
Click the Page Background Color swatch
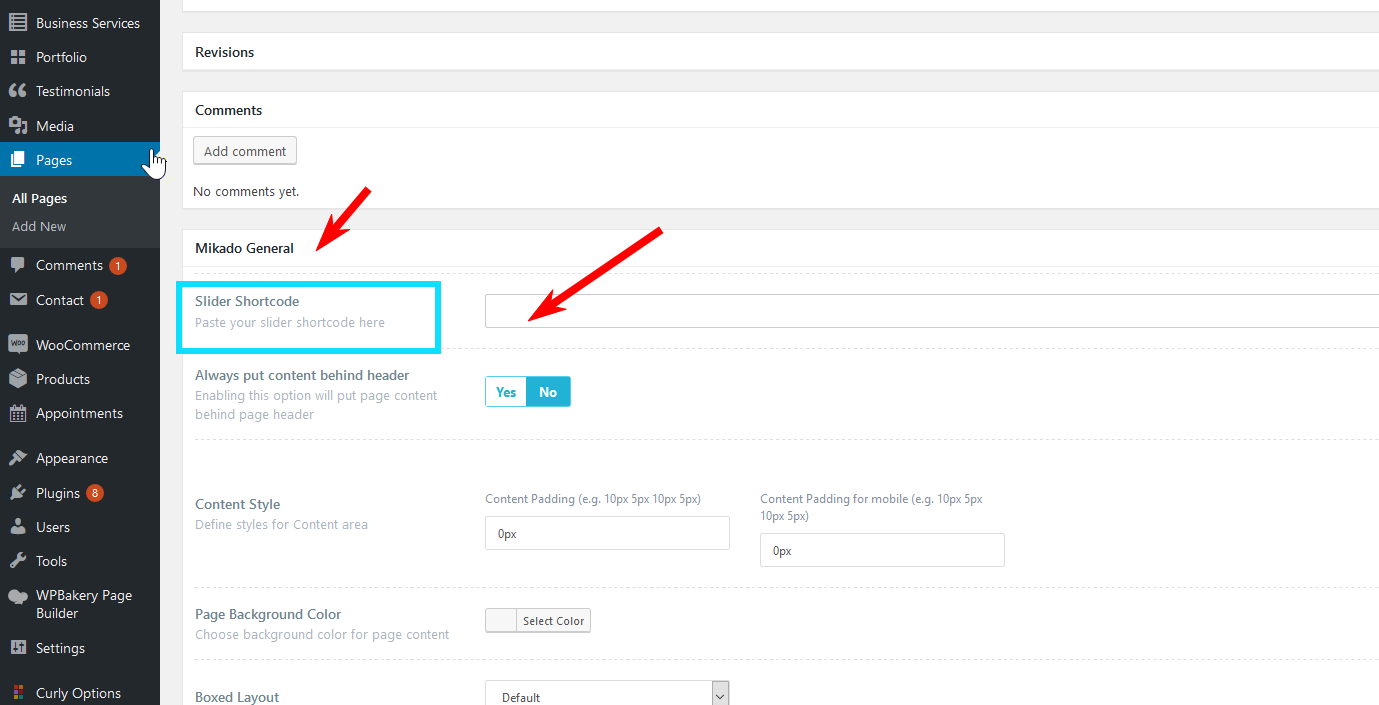(501, 621)
